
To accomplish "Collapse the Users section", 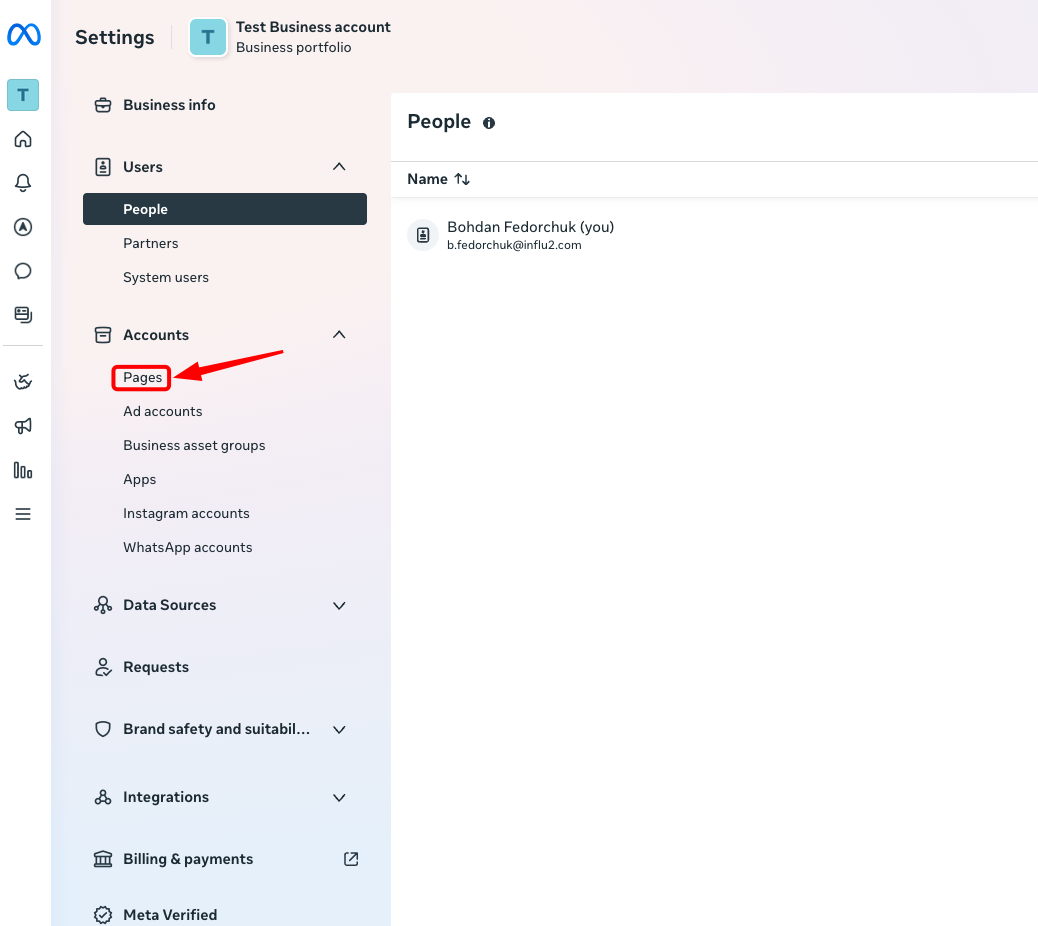I will (x=339, y=167).
